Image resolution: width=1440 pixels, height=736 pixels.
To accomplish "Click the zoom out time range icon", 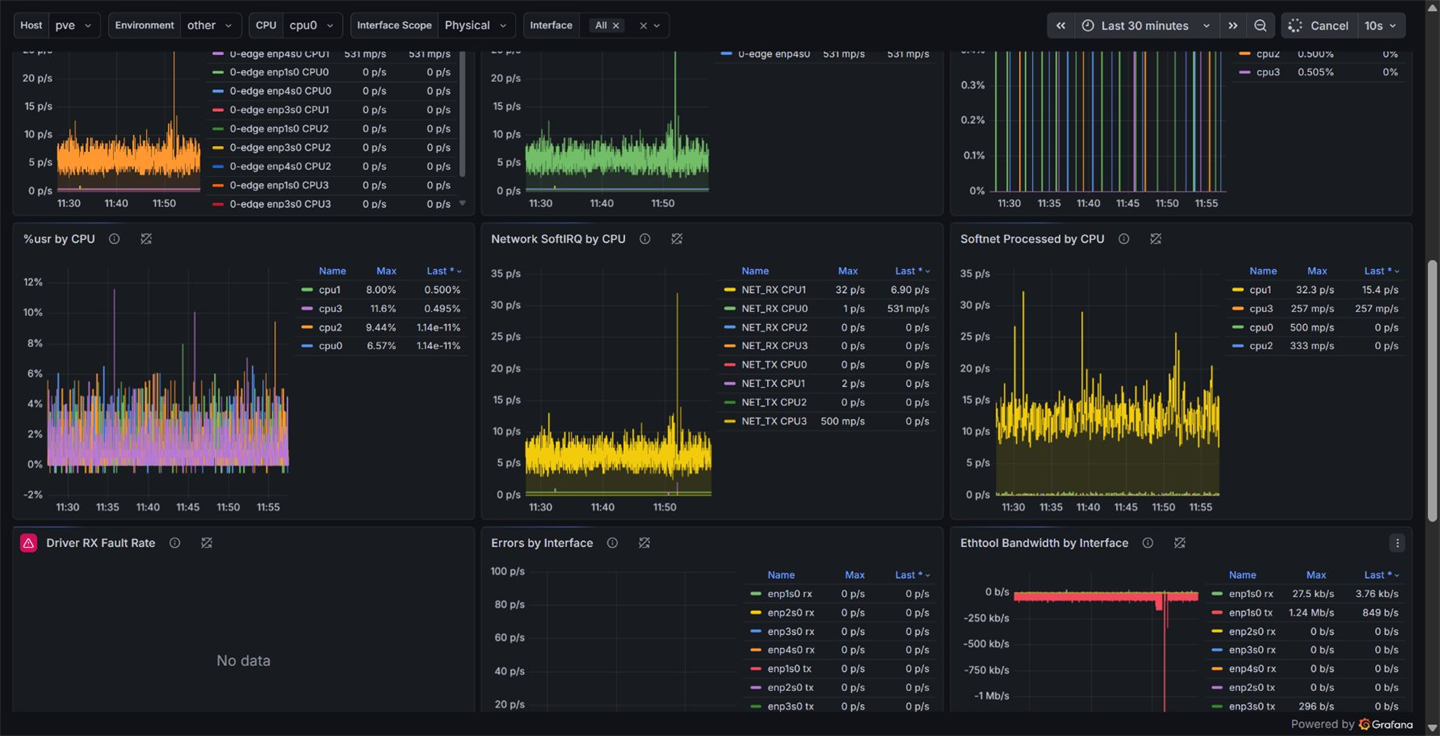I will click(1260, 26).
